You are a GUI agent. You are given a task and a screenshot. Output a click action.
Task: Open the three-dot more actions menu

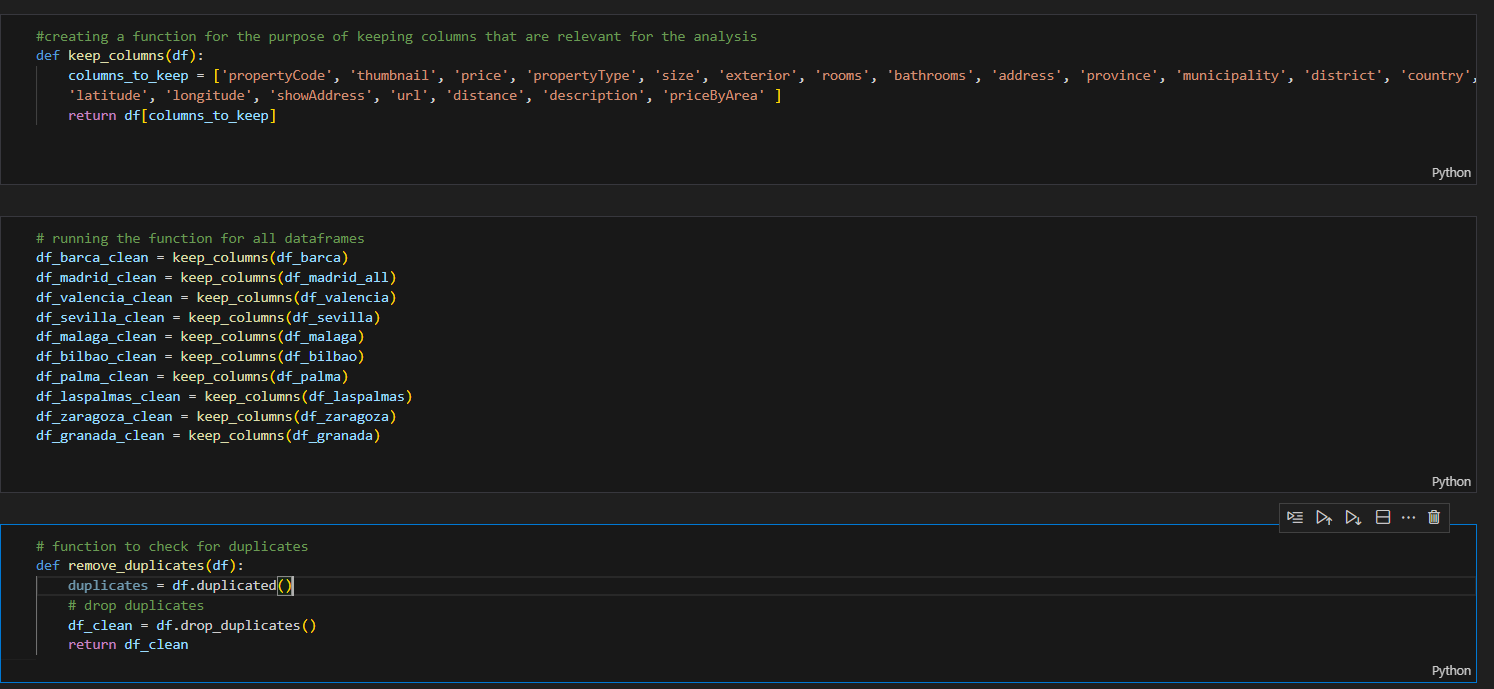[x=1408, y=517]
